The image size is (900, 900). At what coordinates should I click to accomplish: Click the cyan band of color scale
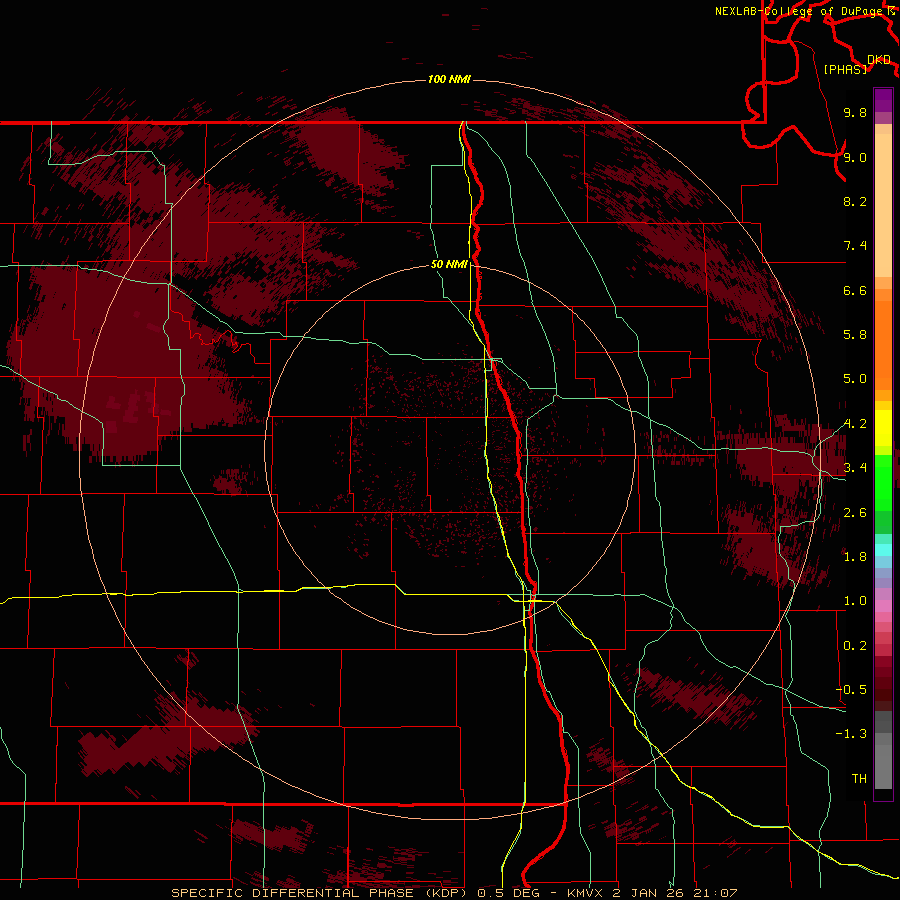[x=883, y=550]
